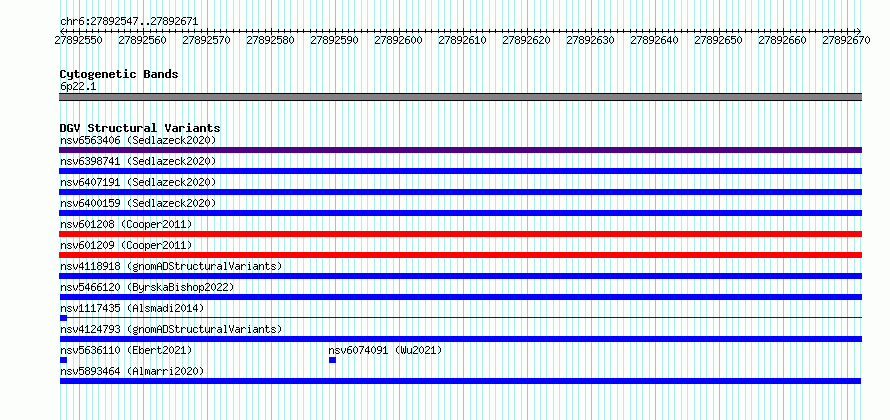The height and width of the screenshot is (420, 890).
Task: Click the blue nsv4124793 variant bar
Action: 460,339
